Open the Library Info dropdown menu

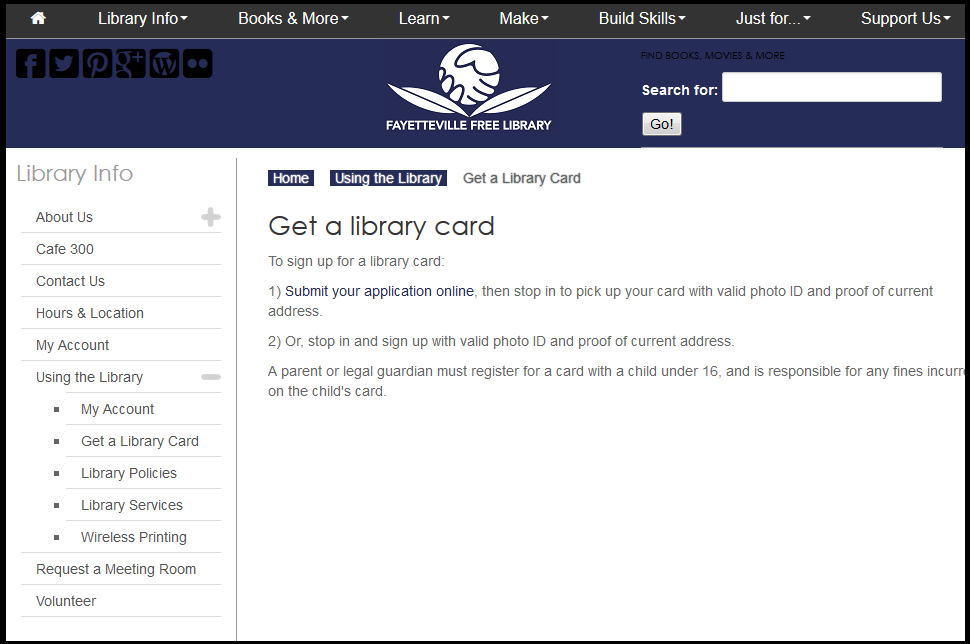[x=142, y=18]
